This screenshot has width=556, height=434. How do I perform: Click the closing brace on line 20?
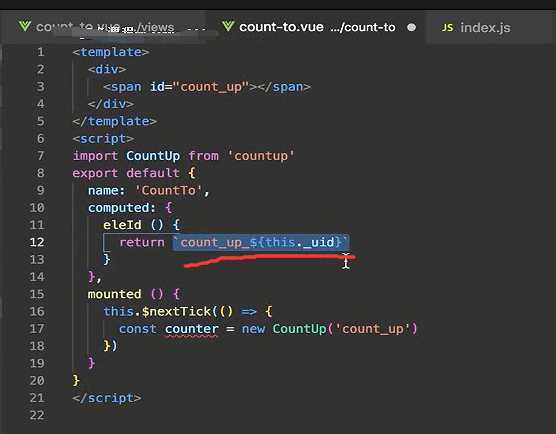(76, 380)
